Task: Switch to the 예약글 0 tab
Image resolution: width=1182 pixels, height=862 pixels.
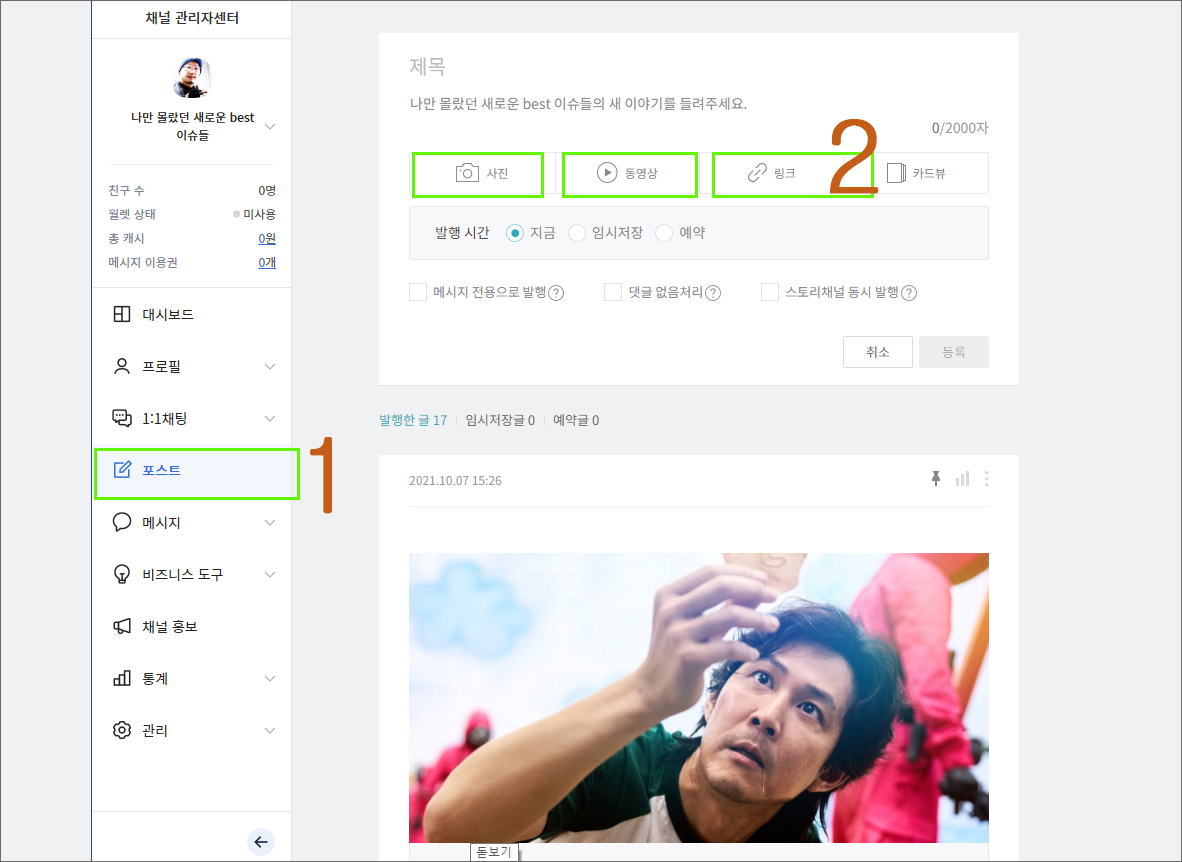Action: click(576, 420)
